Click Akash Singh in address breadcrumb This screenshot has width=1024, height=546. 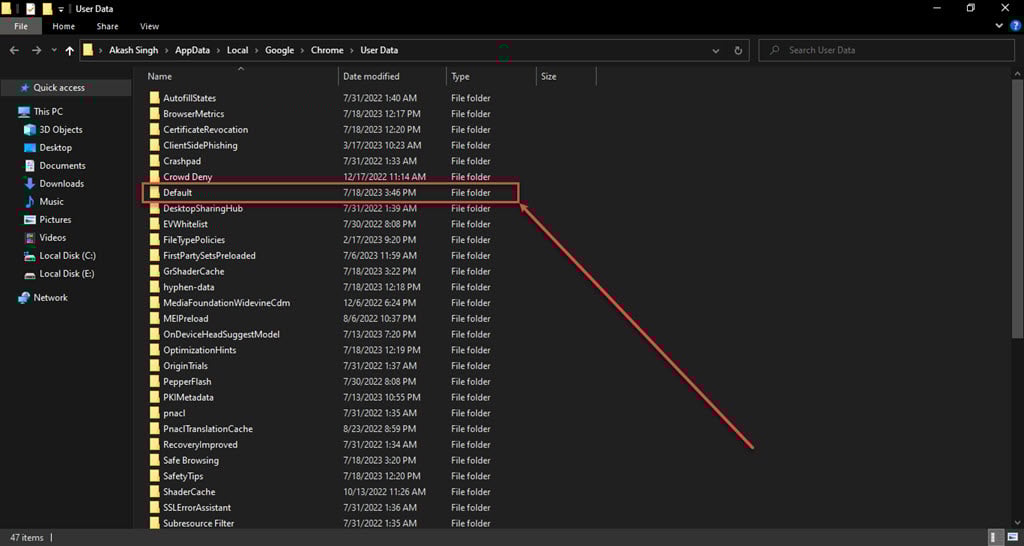(135, 50)
